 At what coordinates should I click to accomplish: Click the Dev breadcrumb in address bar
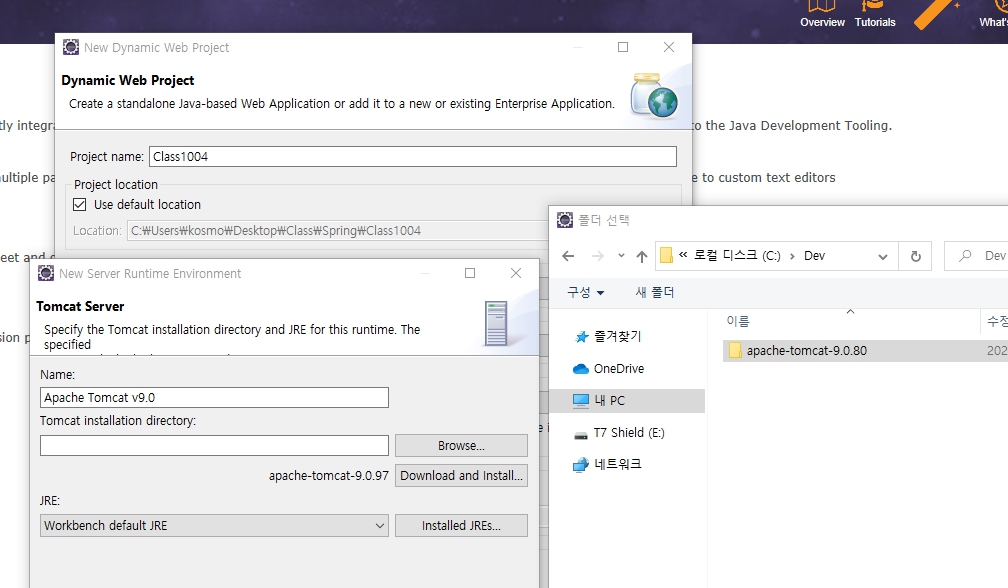[814, 256]
